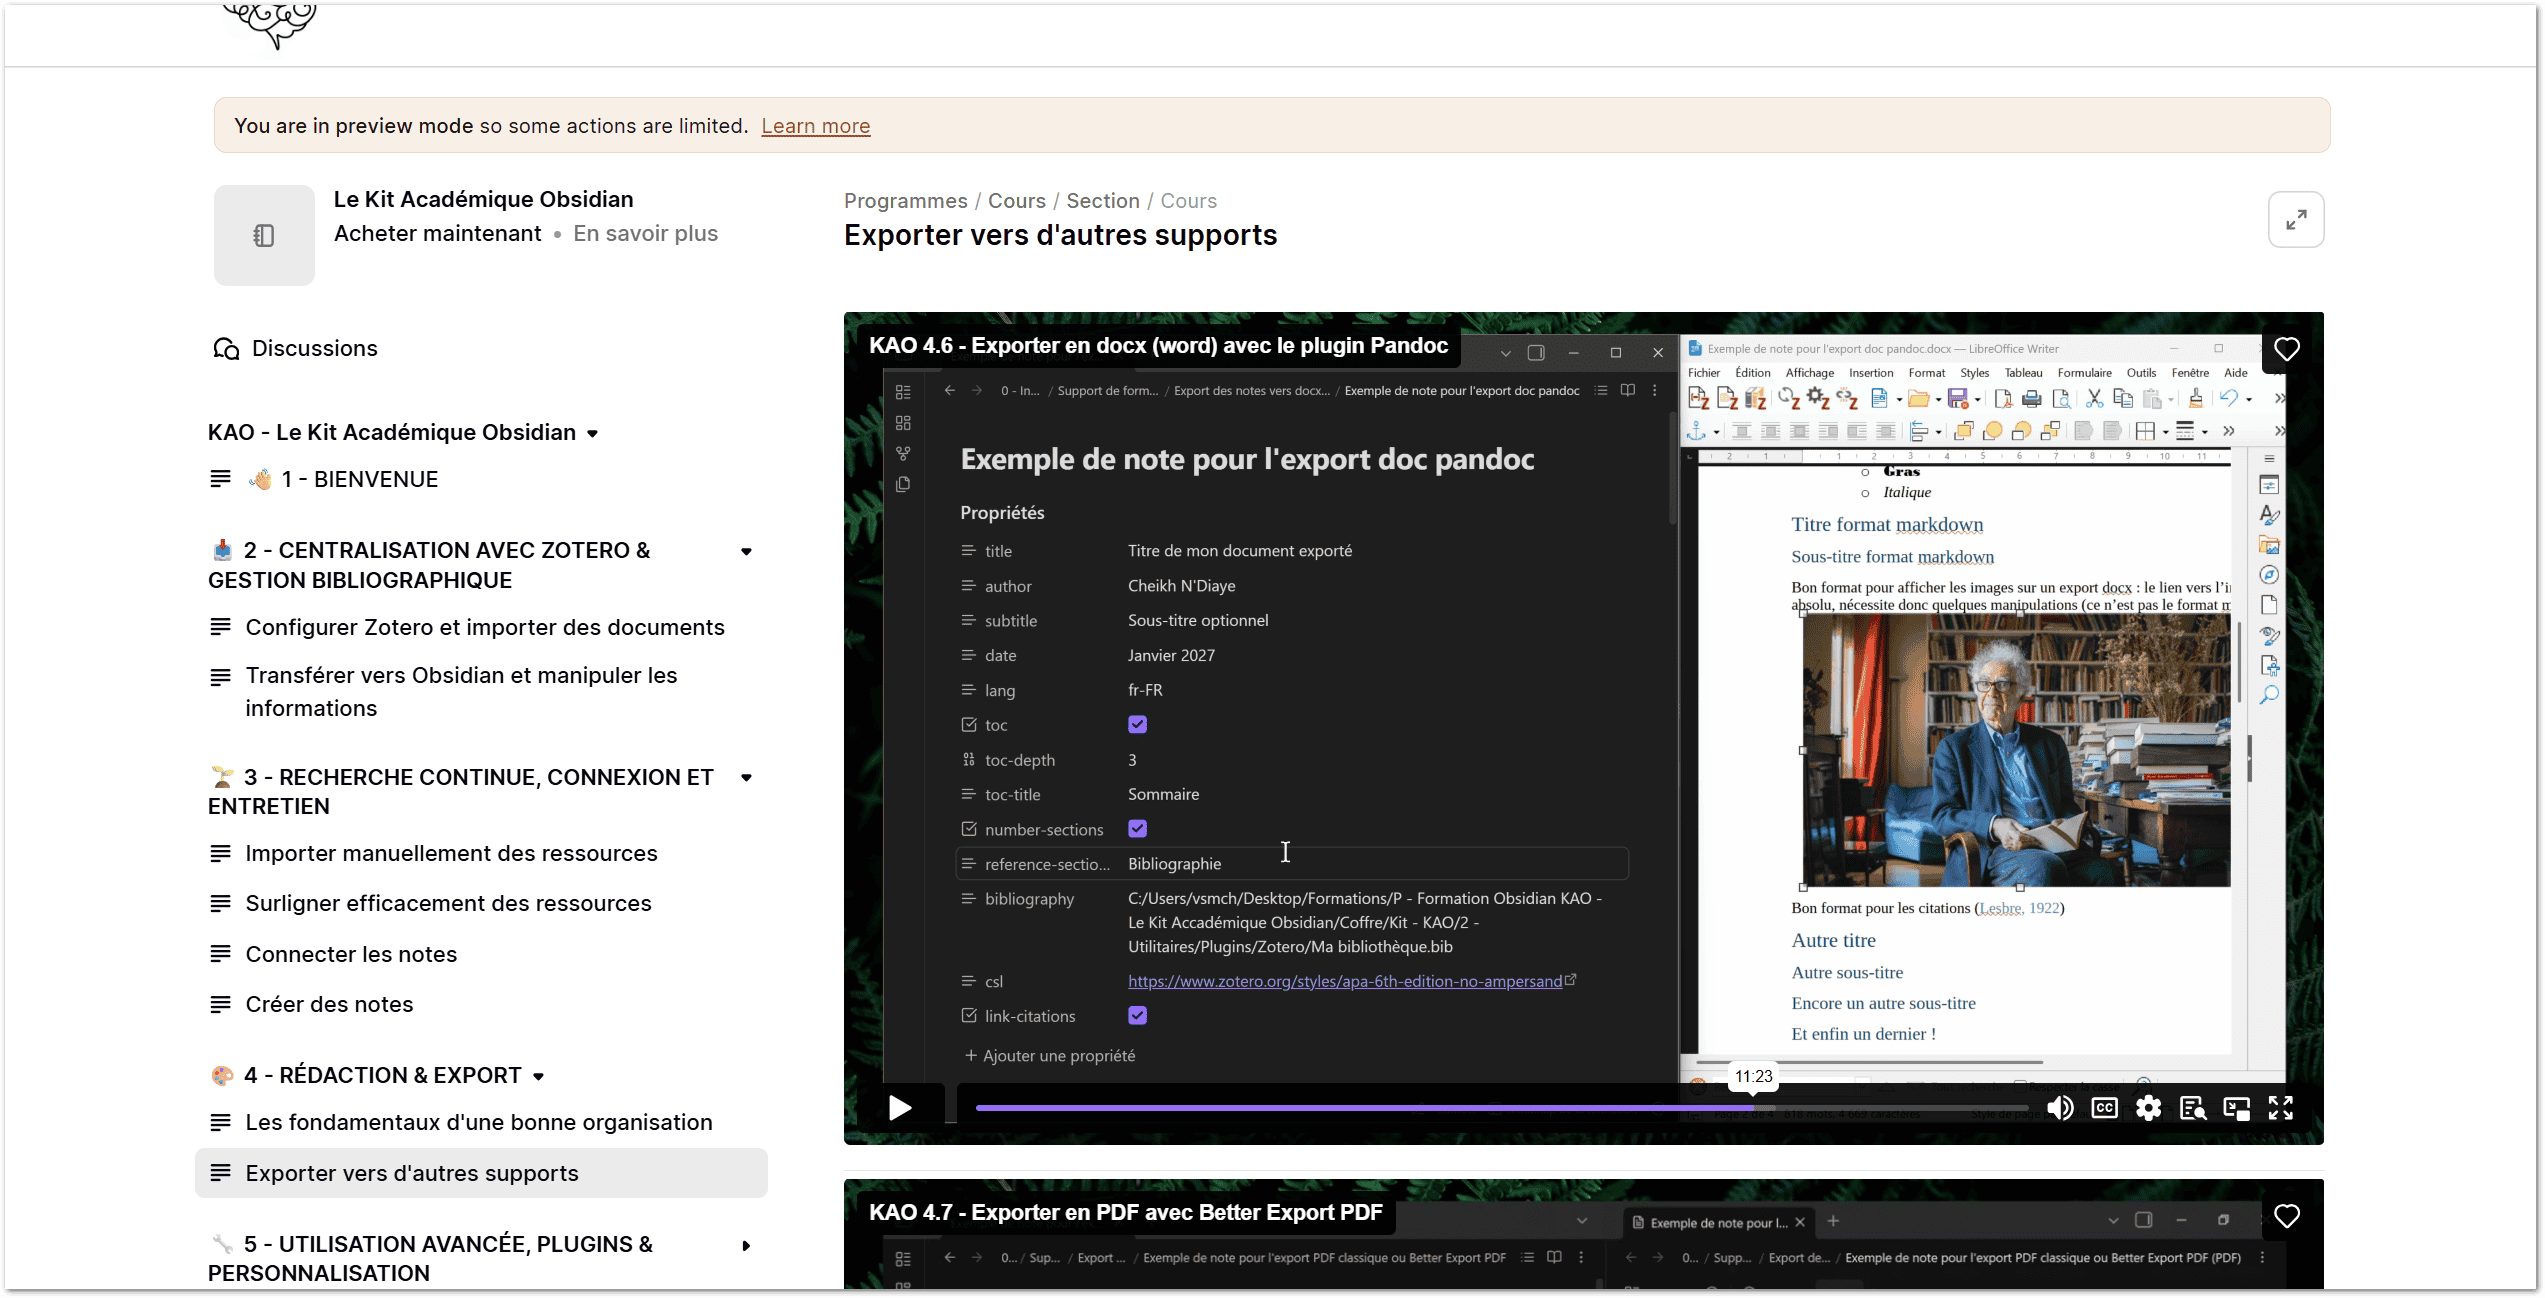Enter fullscreen on the KAO 4.6 video
The image size is (2545, 1298).
[x=2280, y=1107]
